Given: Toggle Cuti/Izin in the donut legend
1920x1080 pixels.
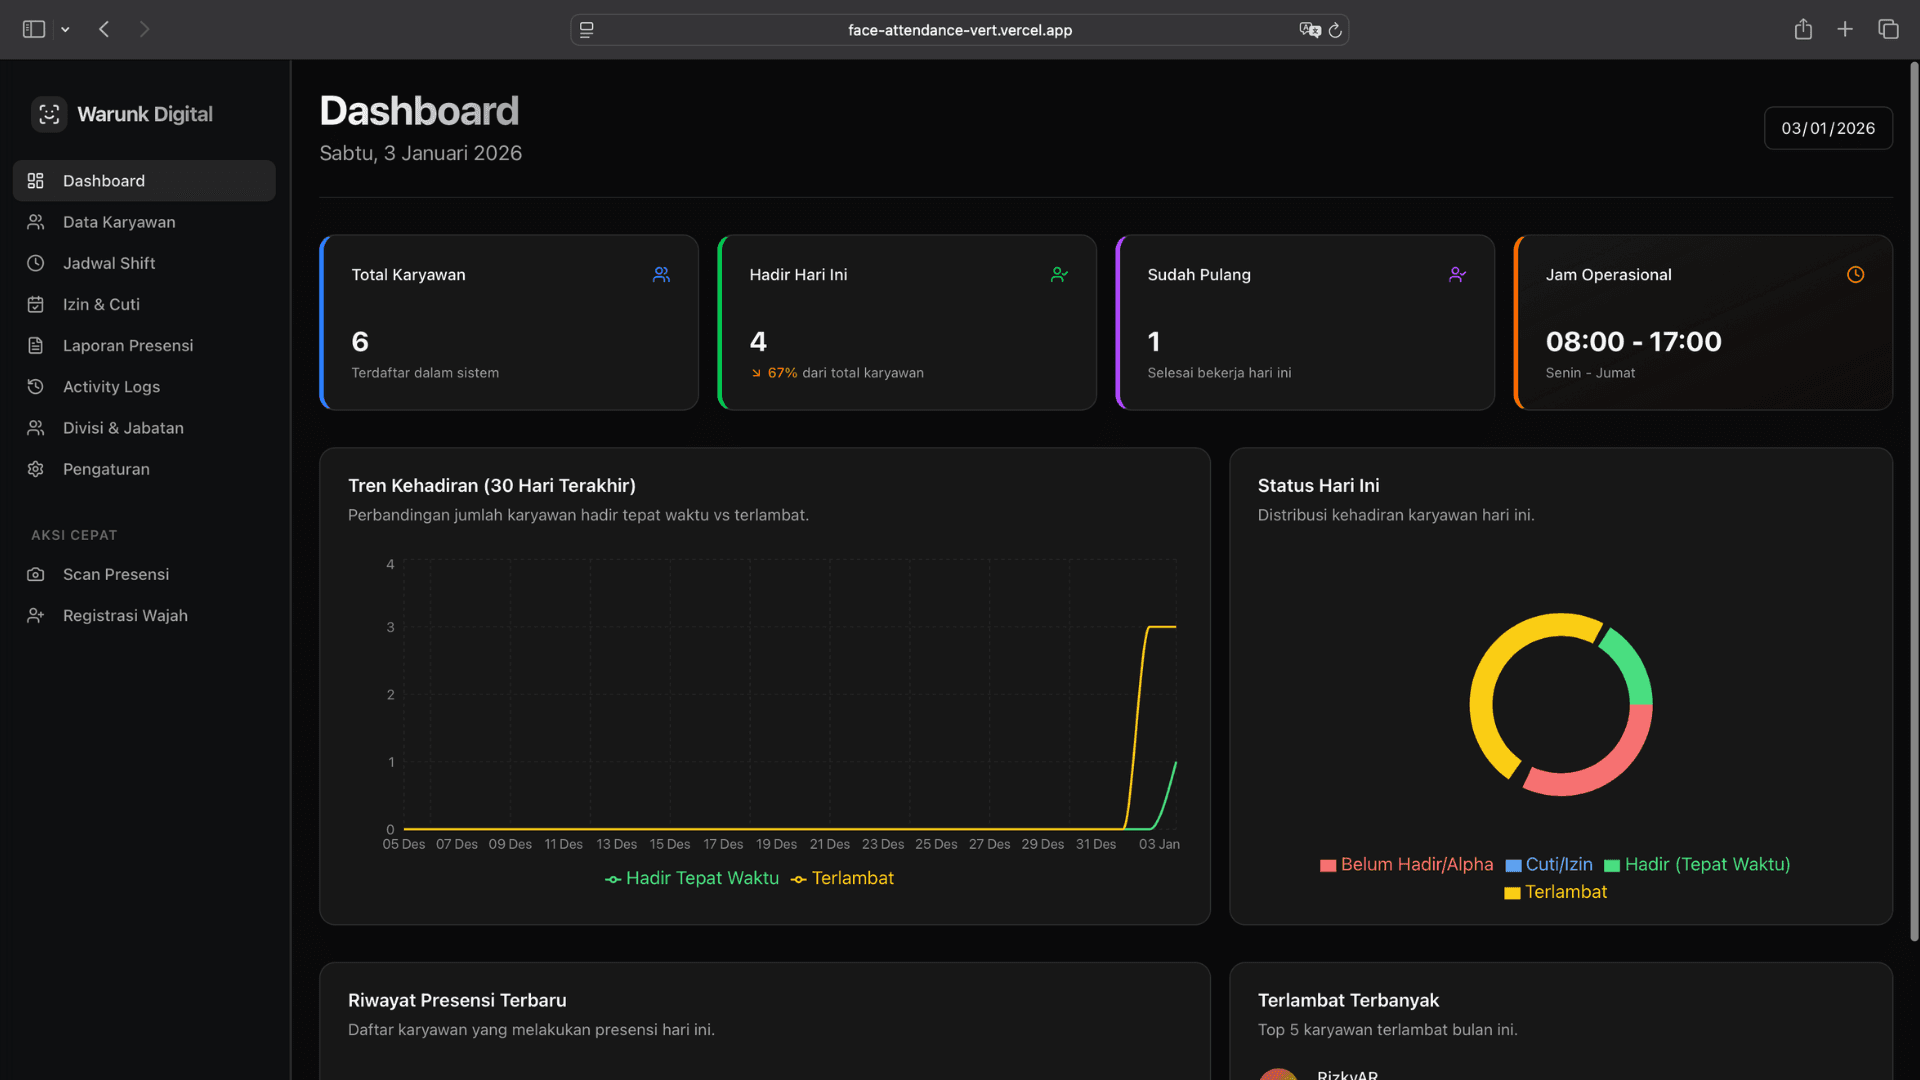Looking at the screenshot, I should [x=1549, y=864].
